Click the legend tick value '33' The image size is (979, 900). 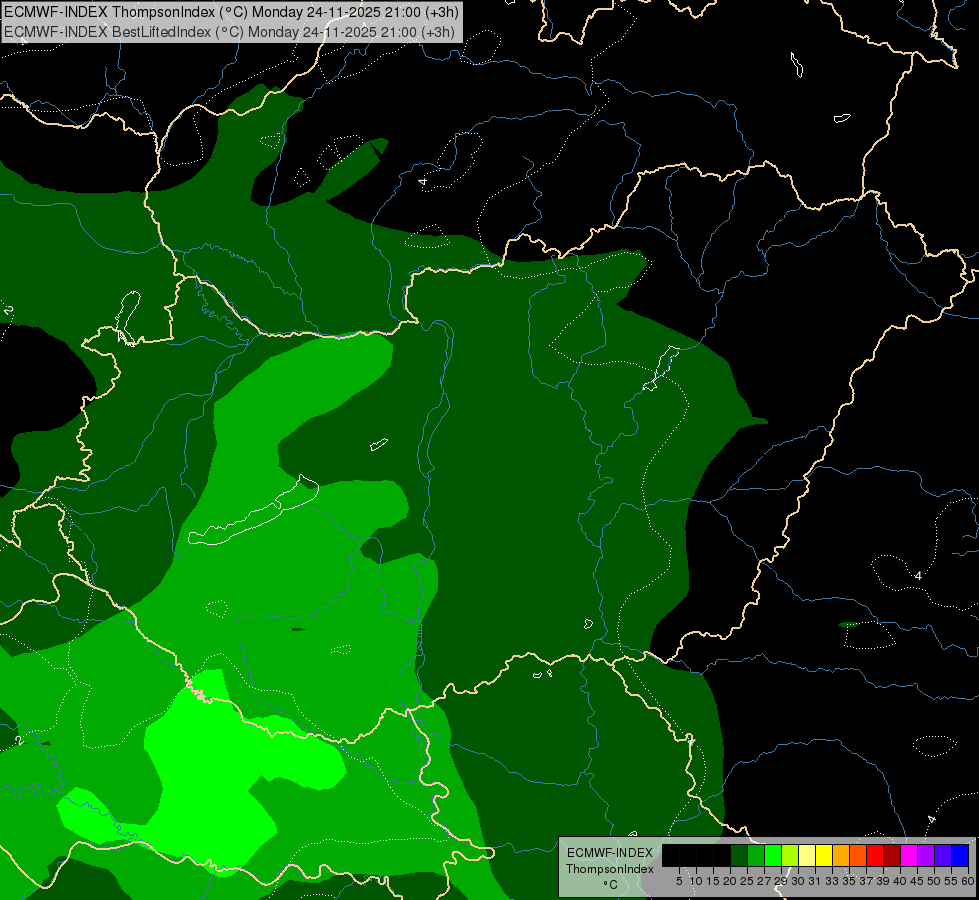pos(832,881)
